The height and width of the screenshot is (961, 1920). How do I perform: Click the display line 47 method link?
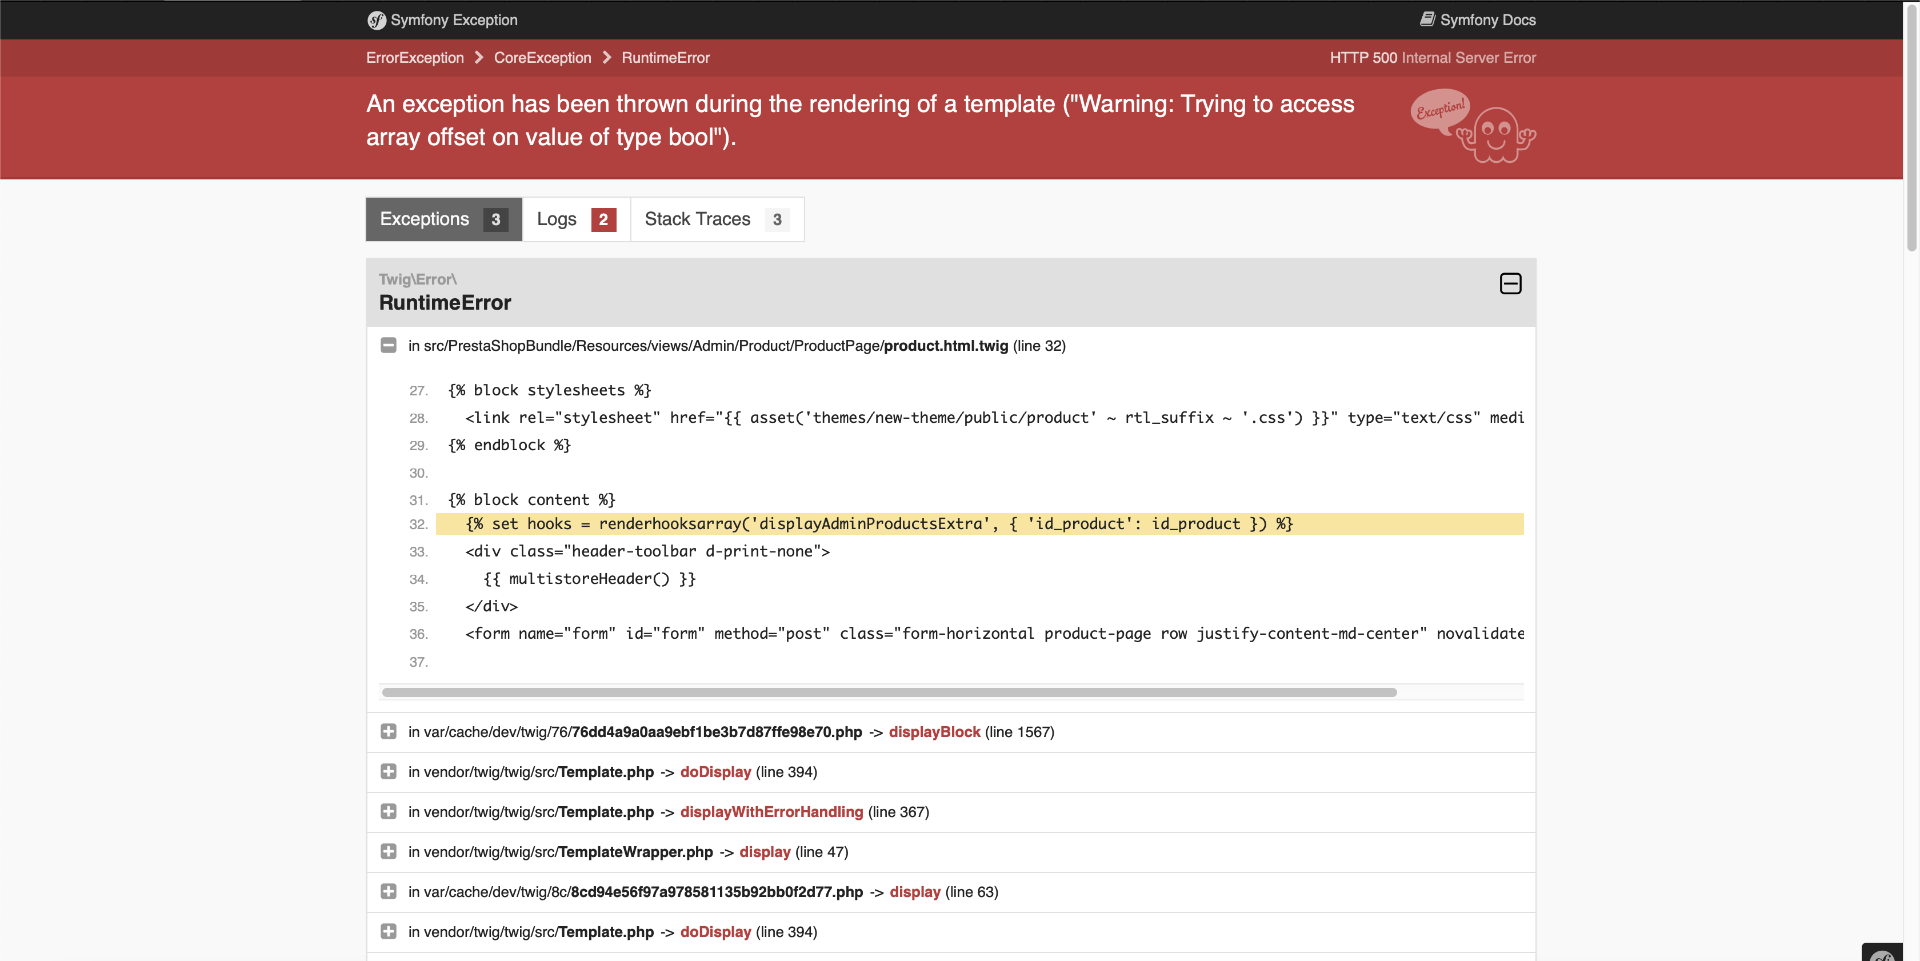(765, 852)
